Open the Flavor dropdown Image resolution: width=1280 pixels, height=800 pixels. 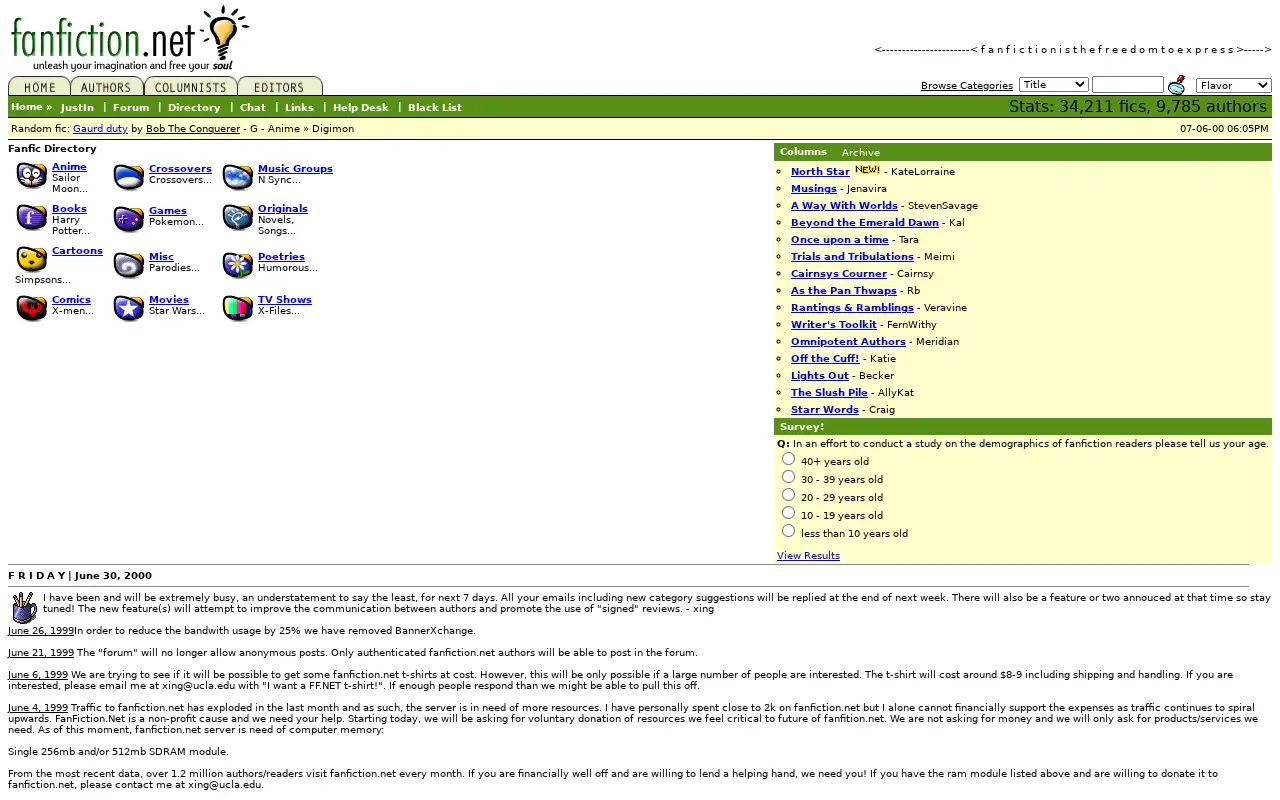click(x=1234, y=85)
